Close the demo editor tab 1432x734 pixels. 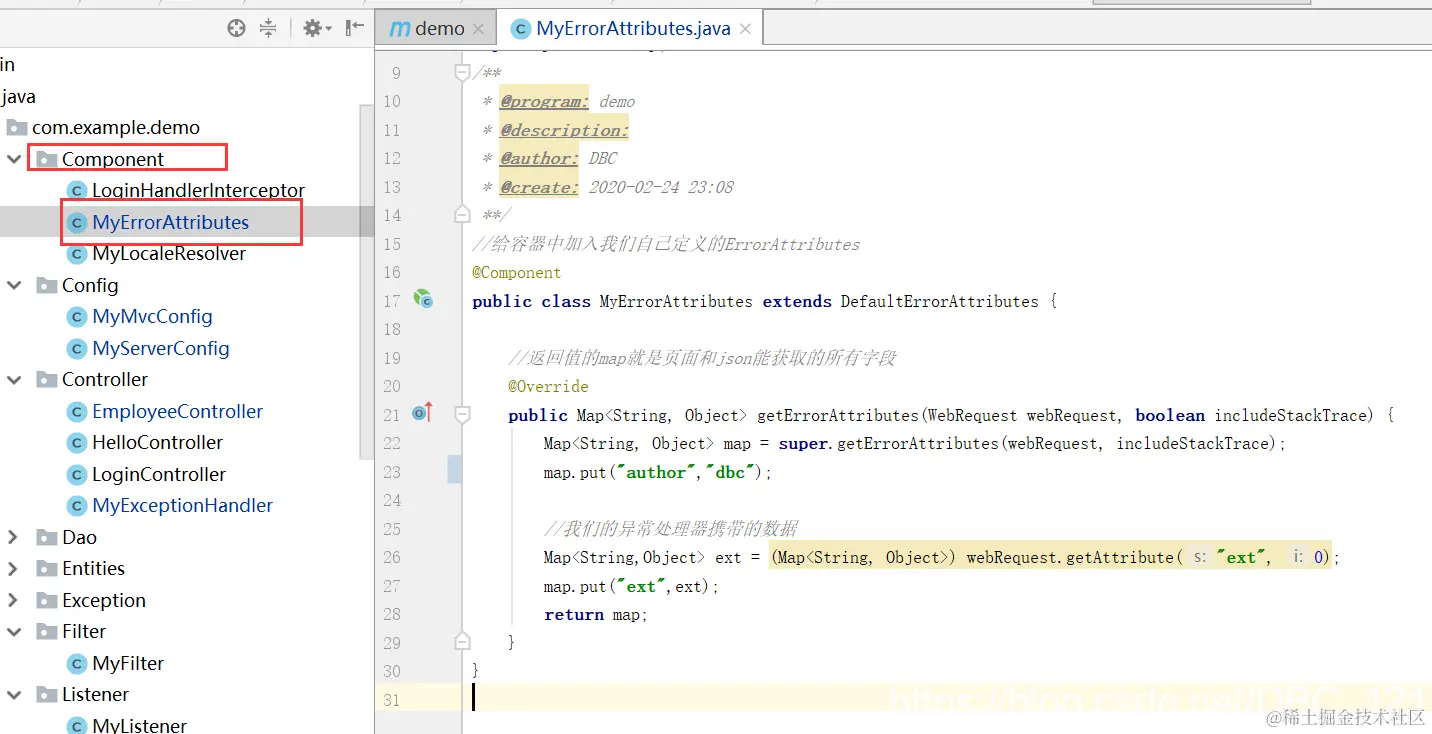478,30
